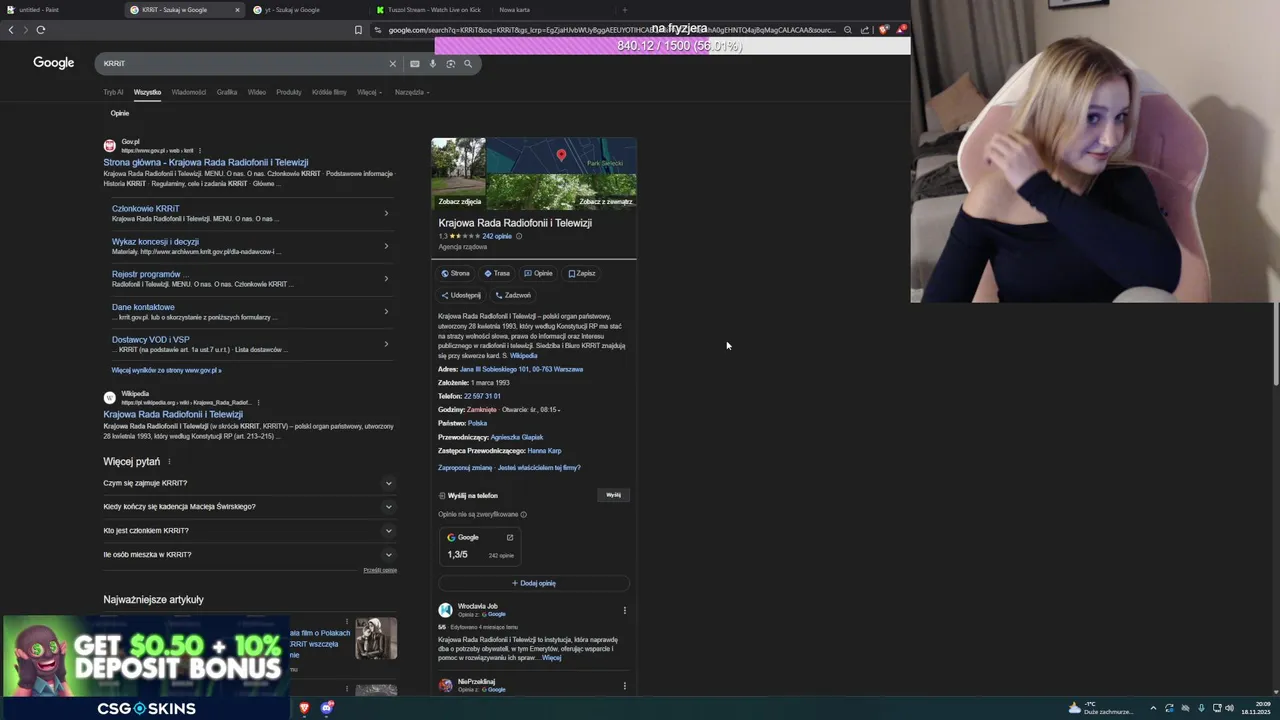Image resolution: width=1280 pixels, height=720 pixels.
Task: Expand the Dane kontaktowe sitelink arrow
Action: tap(386, 311)
